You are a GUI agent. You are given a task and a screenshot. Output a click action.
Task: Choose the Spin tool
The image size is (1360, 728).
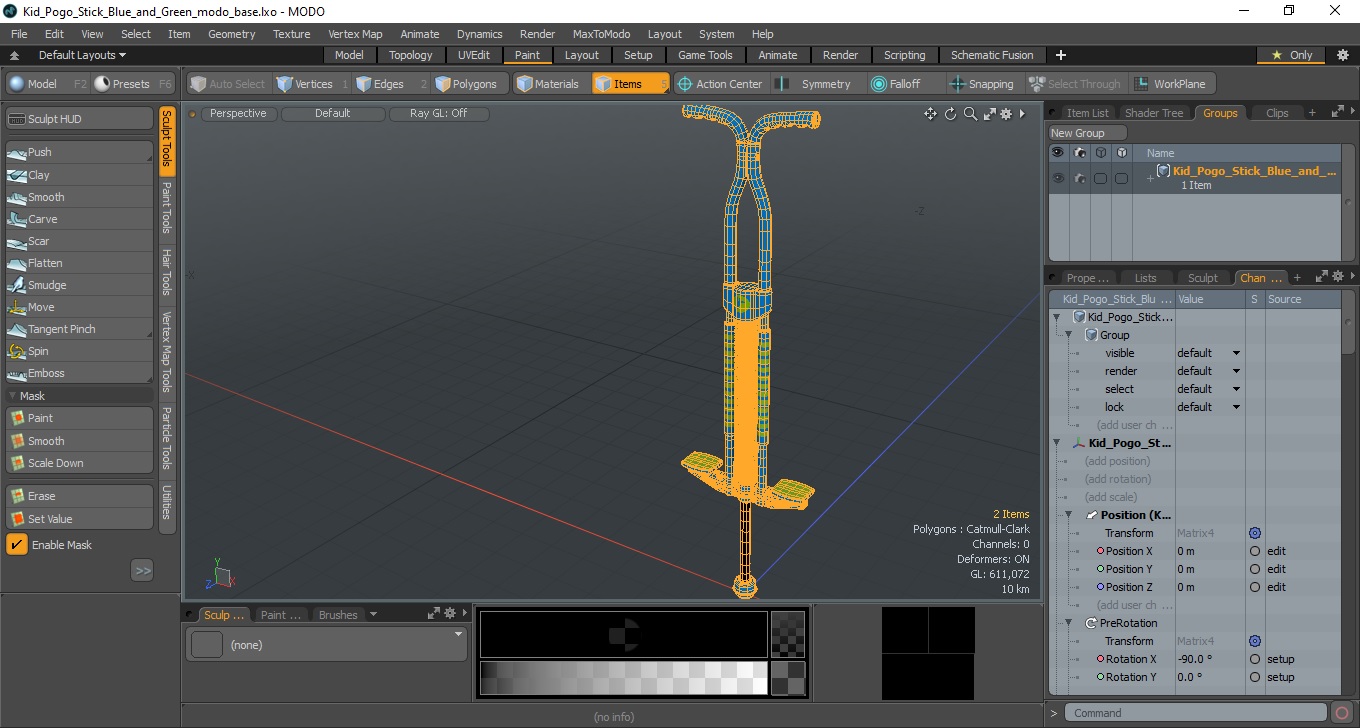[80, 351]
